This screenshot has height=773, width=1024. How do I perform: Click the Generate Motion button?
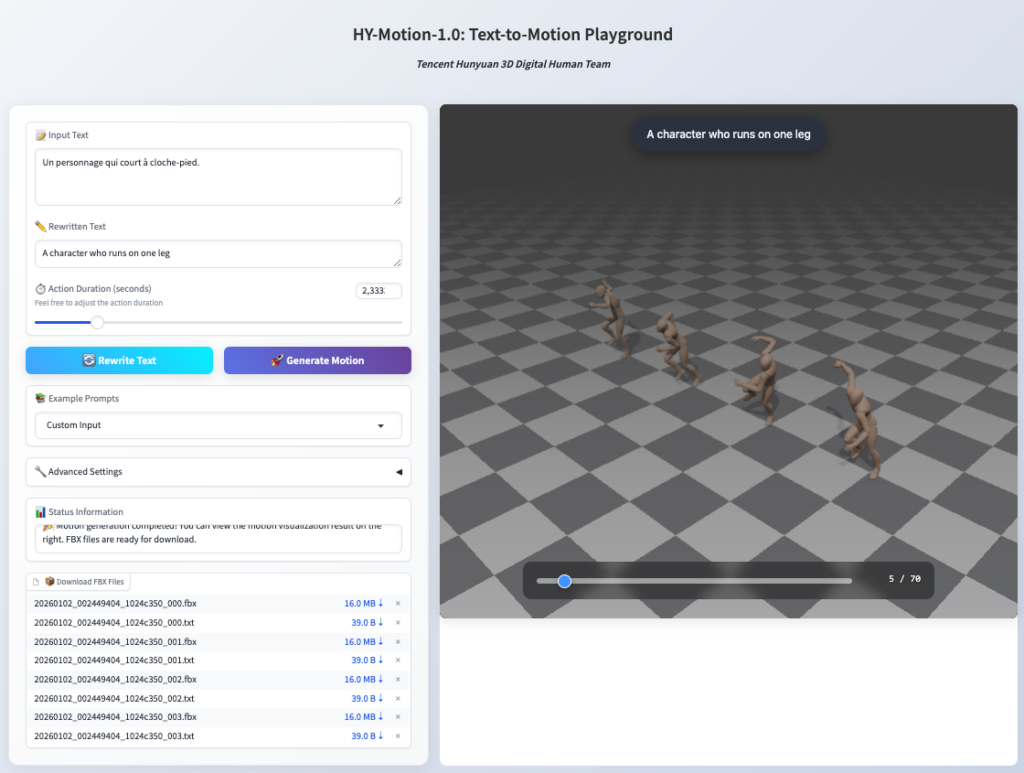[x=317, y=360]
